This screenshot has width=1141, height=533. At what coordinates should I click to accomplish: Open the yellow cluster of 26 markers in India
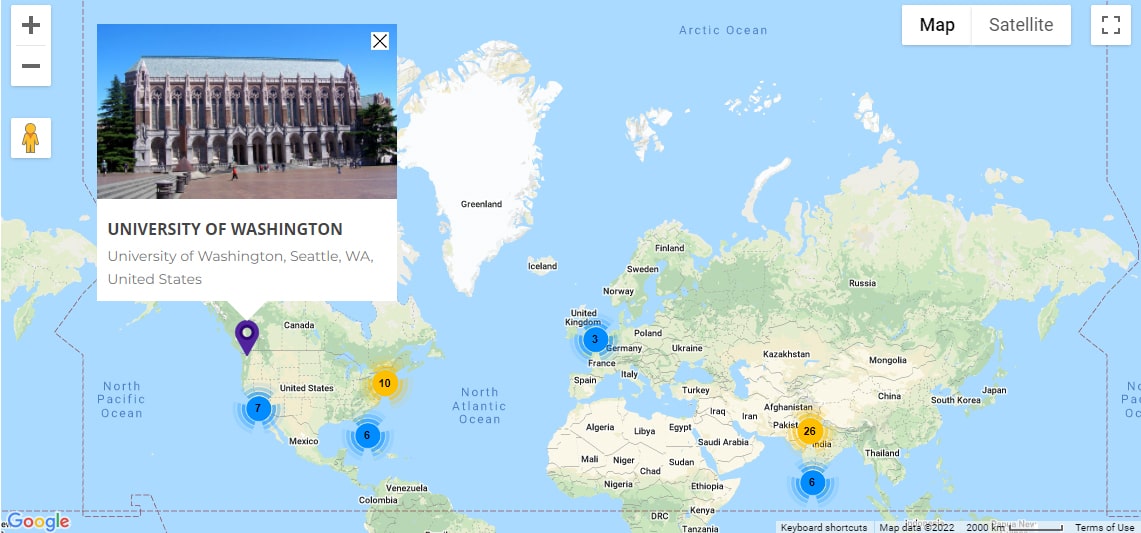(x=809, y=431)
